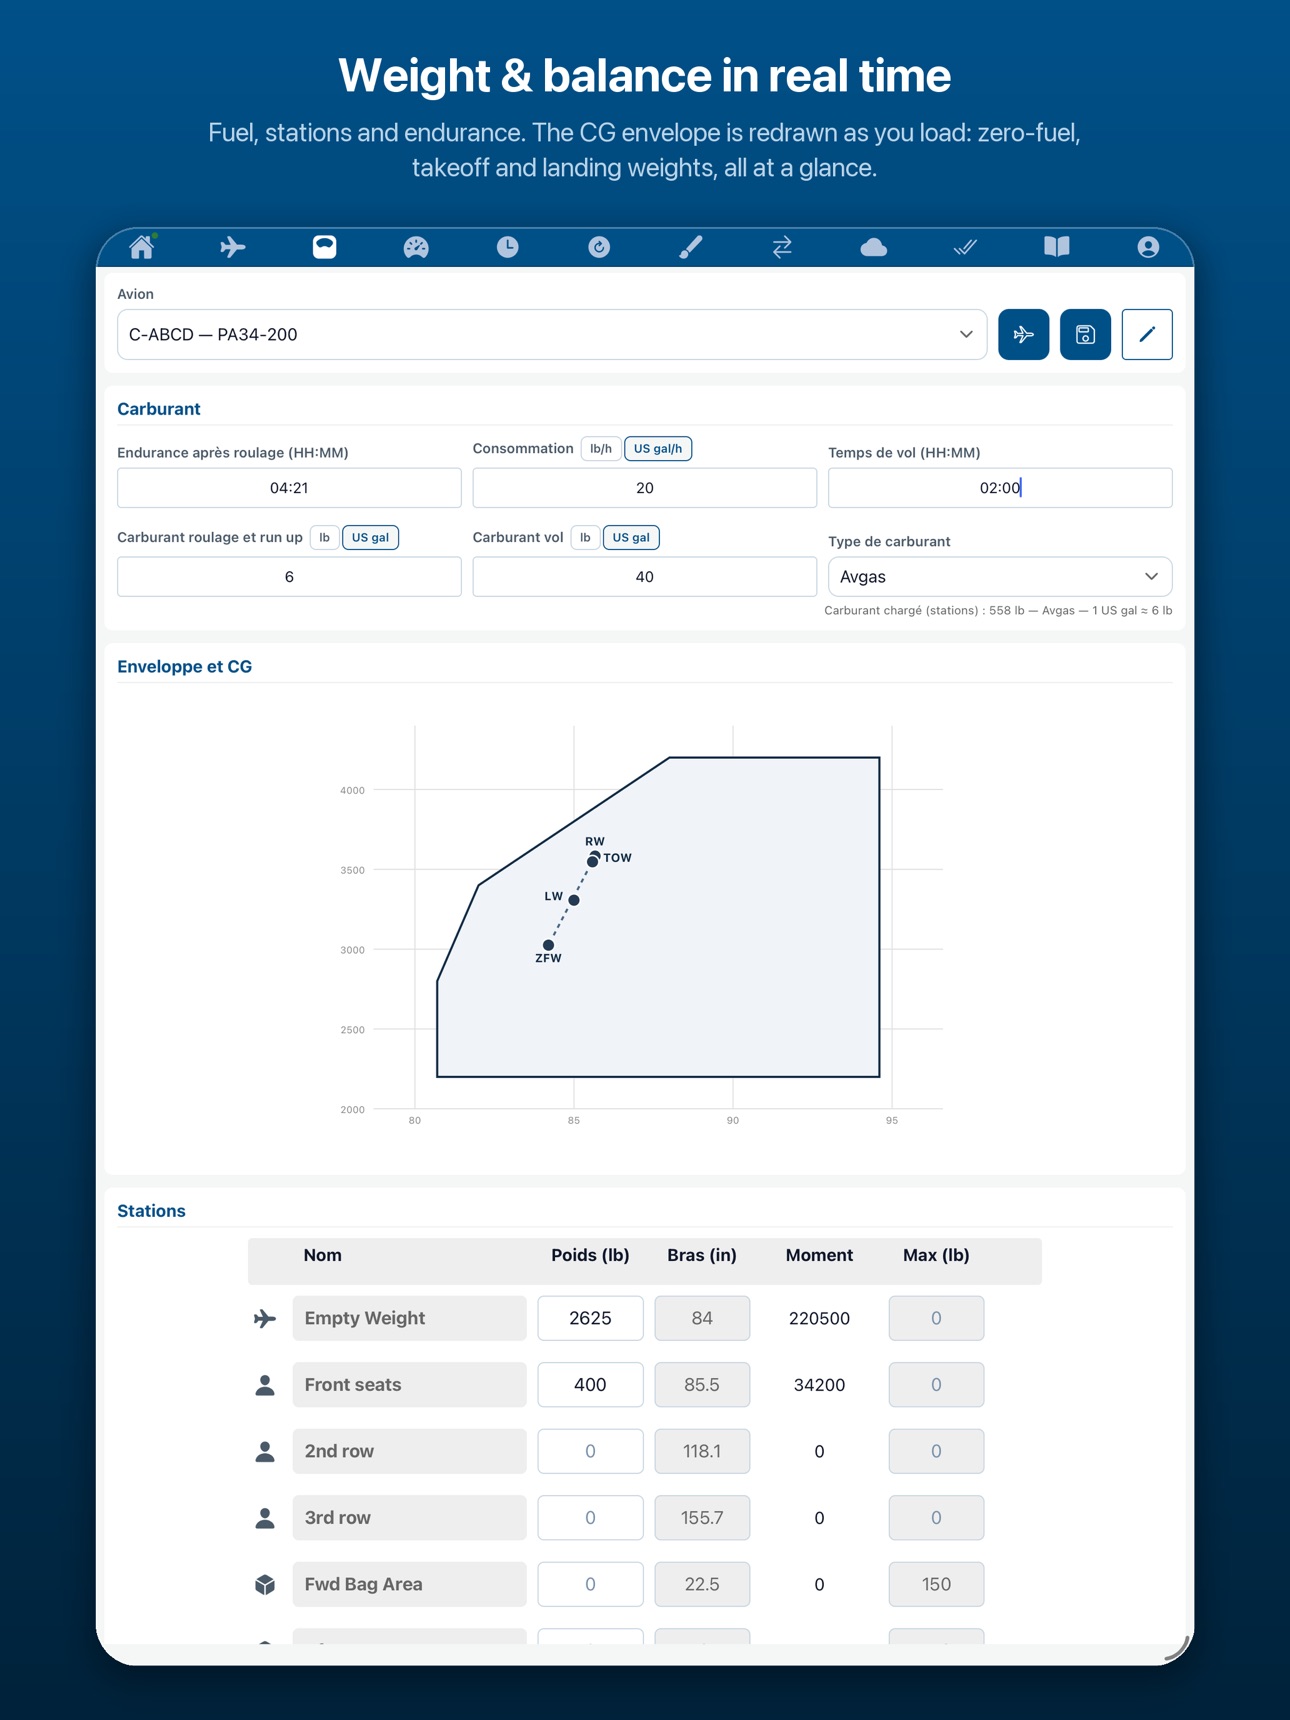This screenshot has height=1720, width=1290.
Task: Open the swap arrows tab icon
Action: coord(782,247)
